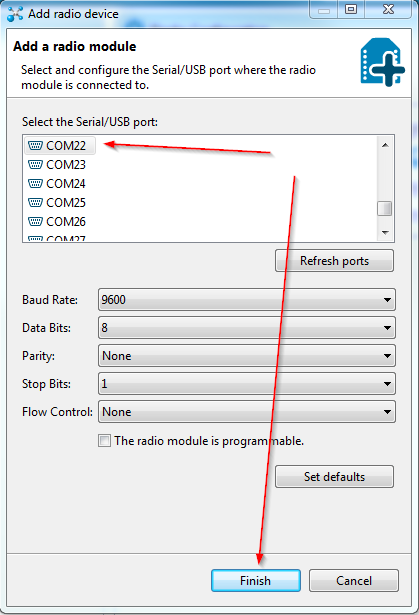Pick the COM25 port icon

pos(35,203)
